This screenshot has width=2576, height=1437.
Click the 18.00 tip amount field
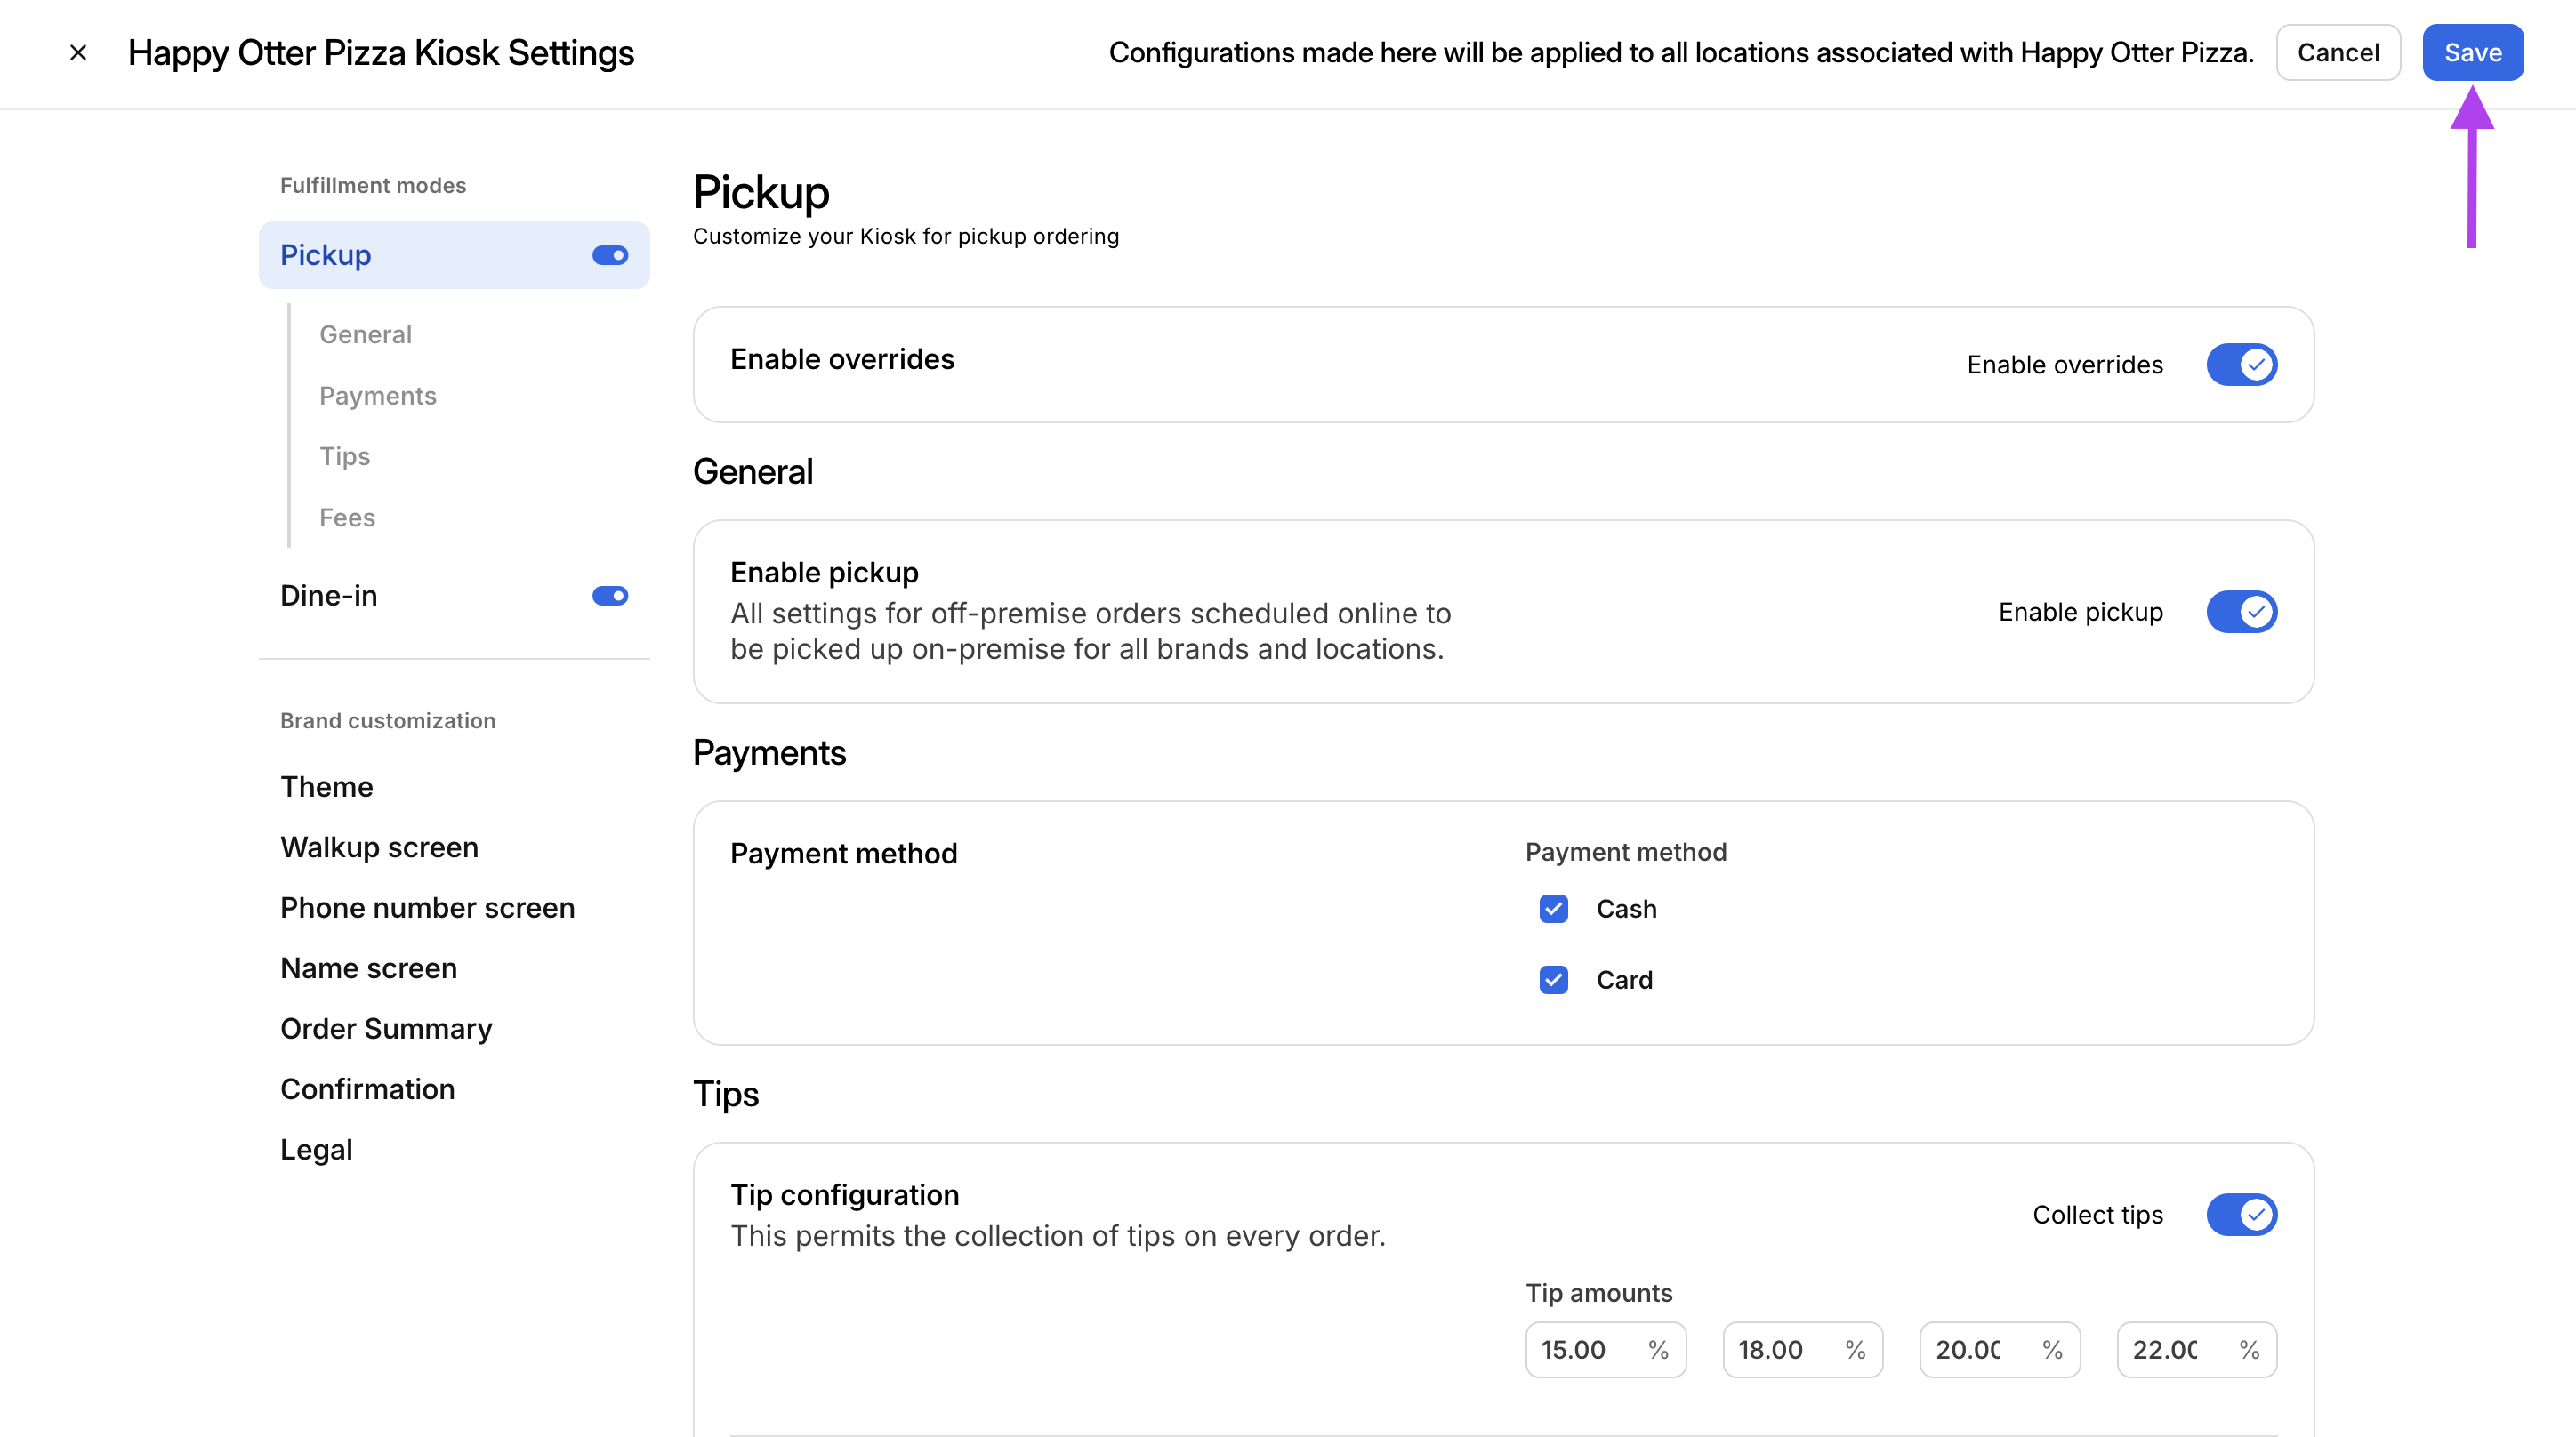1802,1349
